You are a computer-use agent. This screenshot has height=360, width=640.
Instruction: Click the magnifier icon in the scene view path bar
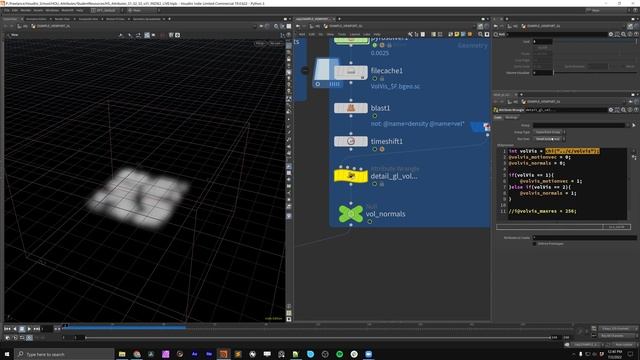(276, 26)
